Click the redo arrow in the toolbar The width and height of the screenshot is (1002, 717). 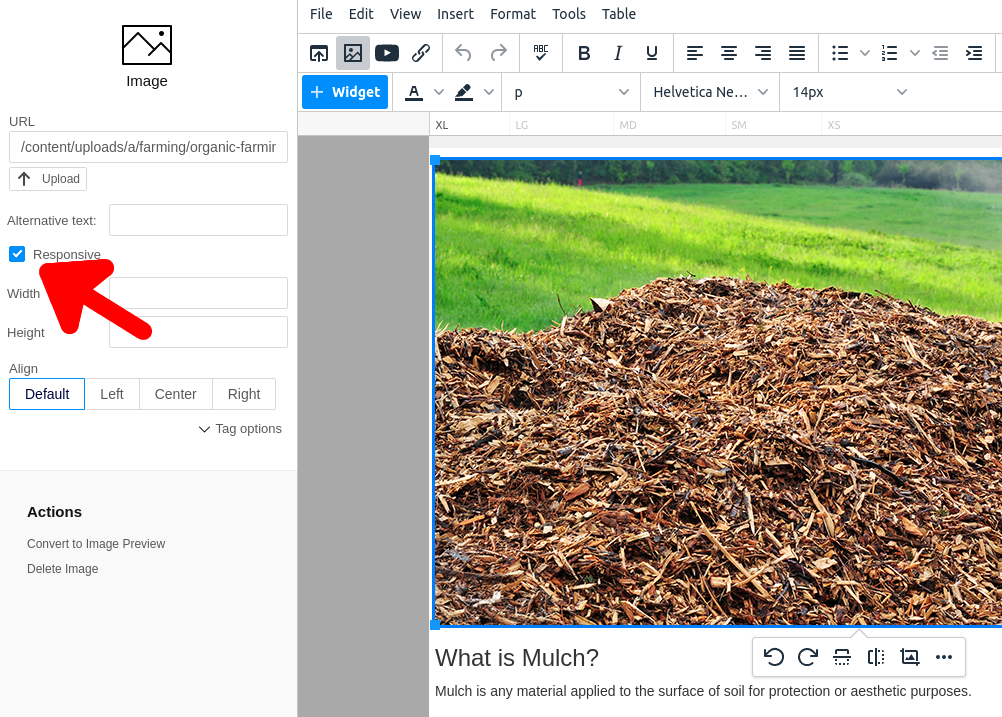pyautogui.click(x=498, y=53)
